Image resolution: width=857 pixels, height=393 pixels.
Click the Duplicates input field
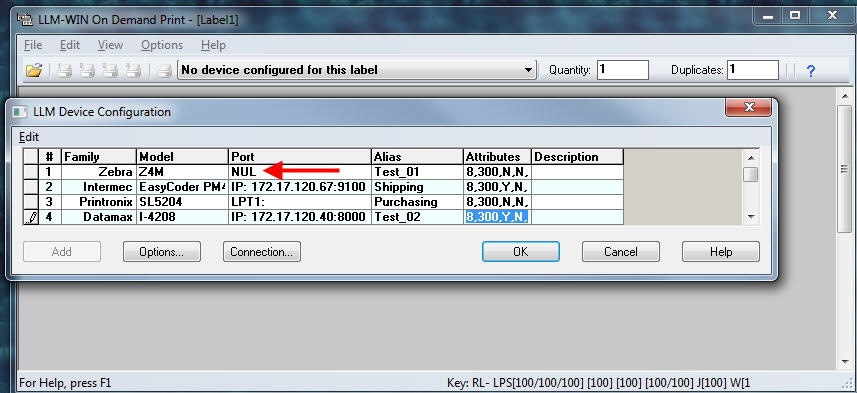(x=753, y=70)
